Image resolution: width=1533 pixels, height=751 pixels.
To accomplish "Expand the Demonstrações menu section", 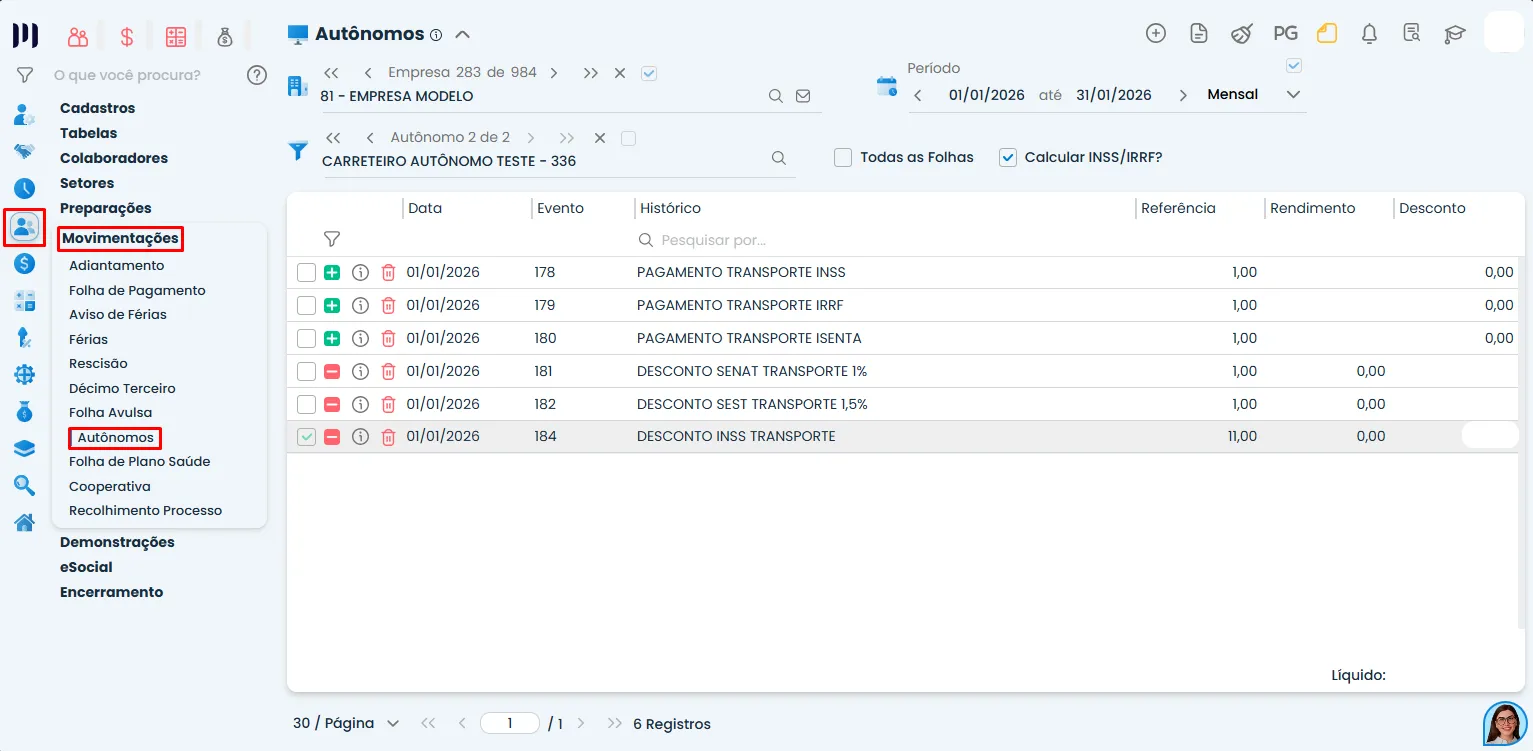I will [117, 542].
